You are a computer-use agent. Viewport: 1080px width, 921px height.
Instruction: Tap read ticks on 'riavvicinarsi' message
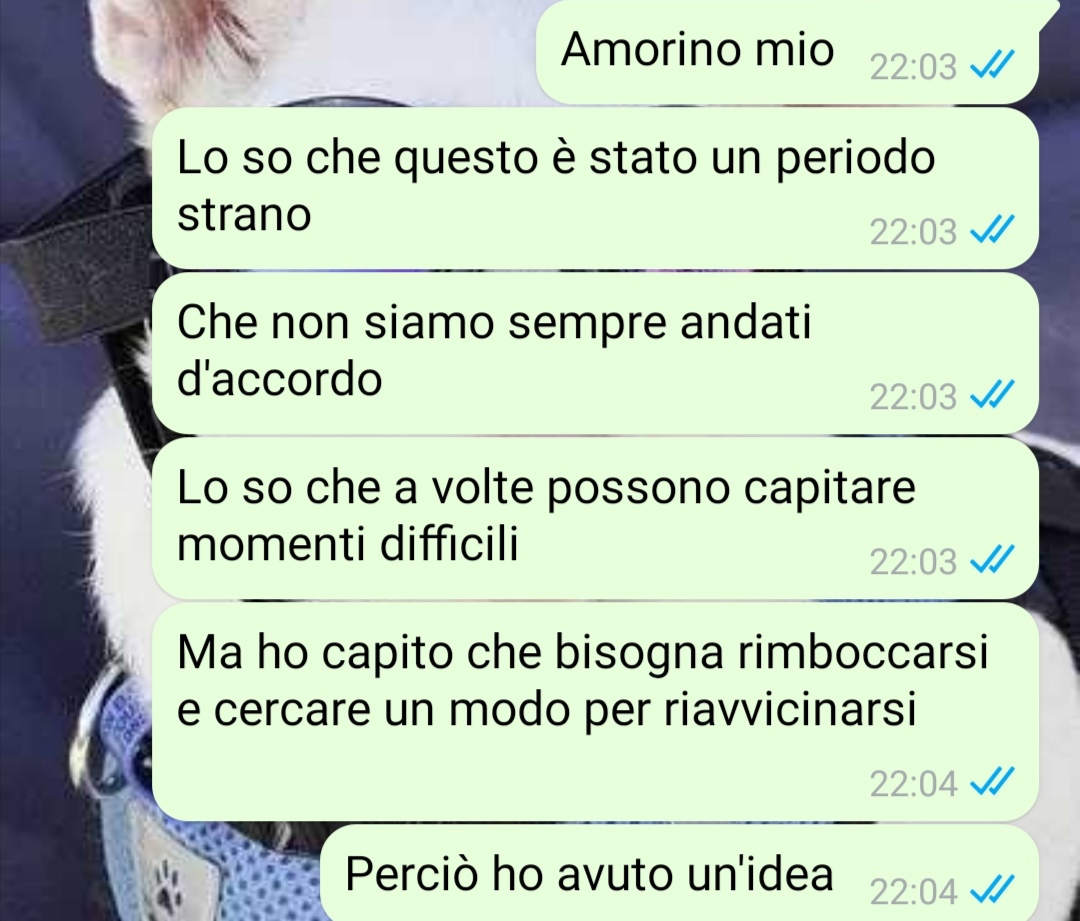(992, 782)
